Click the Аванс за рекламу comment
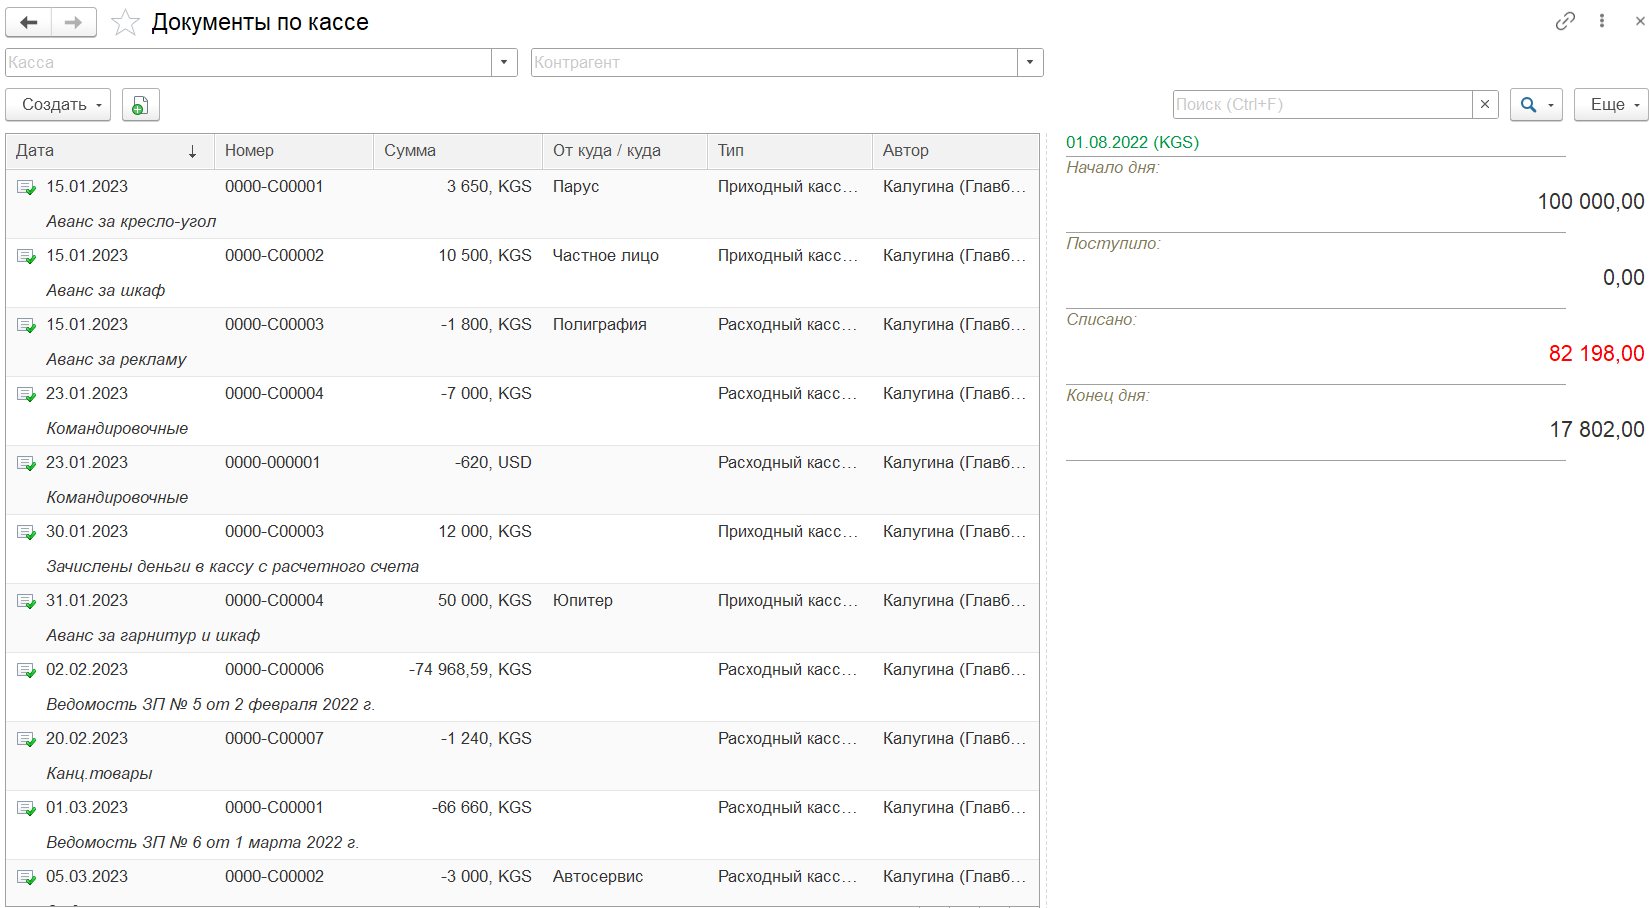Viewport: 1649px width, 908px height. point(116,360)
